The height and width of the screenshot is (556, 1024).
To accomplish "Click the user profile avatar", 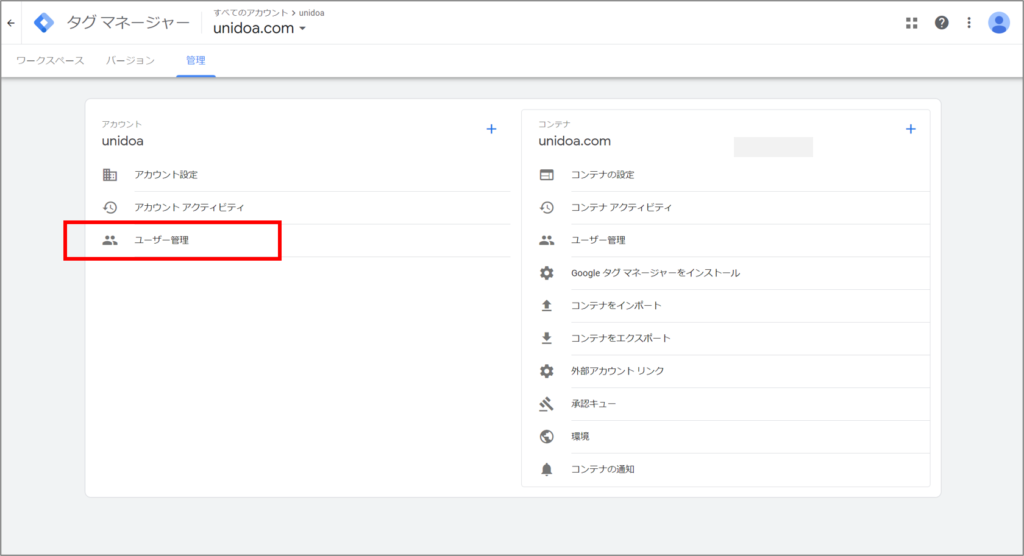I will click(x=999, y=23).
